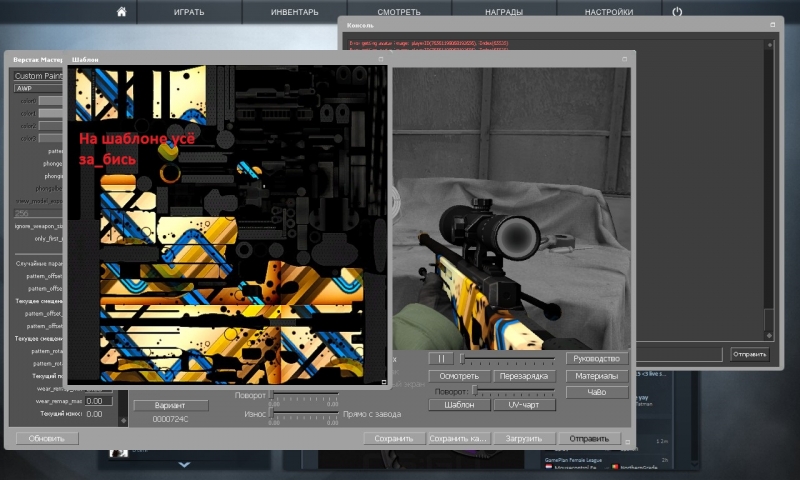This screenshot has height=480, width=800.
Task: Click the 0000724C variant code text
Action: 170,419
